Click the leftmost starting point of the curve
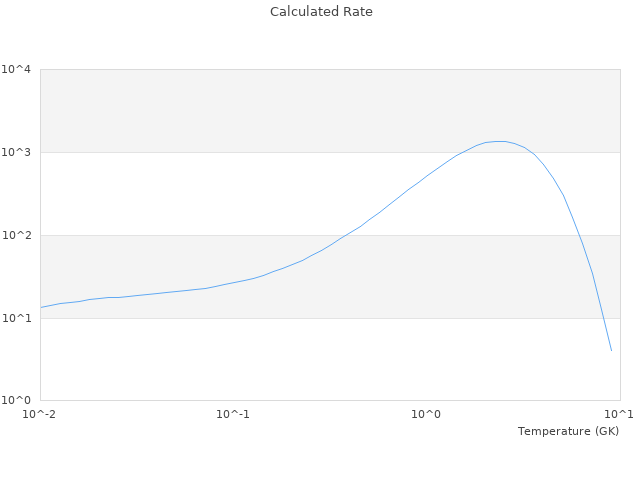This screenshot has height=480, width=640. point(41,307)
